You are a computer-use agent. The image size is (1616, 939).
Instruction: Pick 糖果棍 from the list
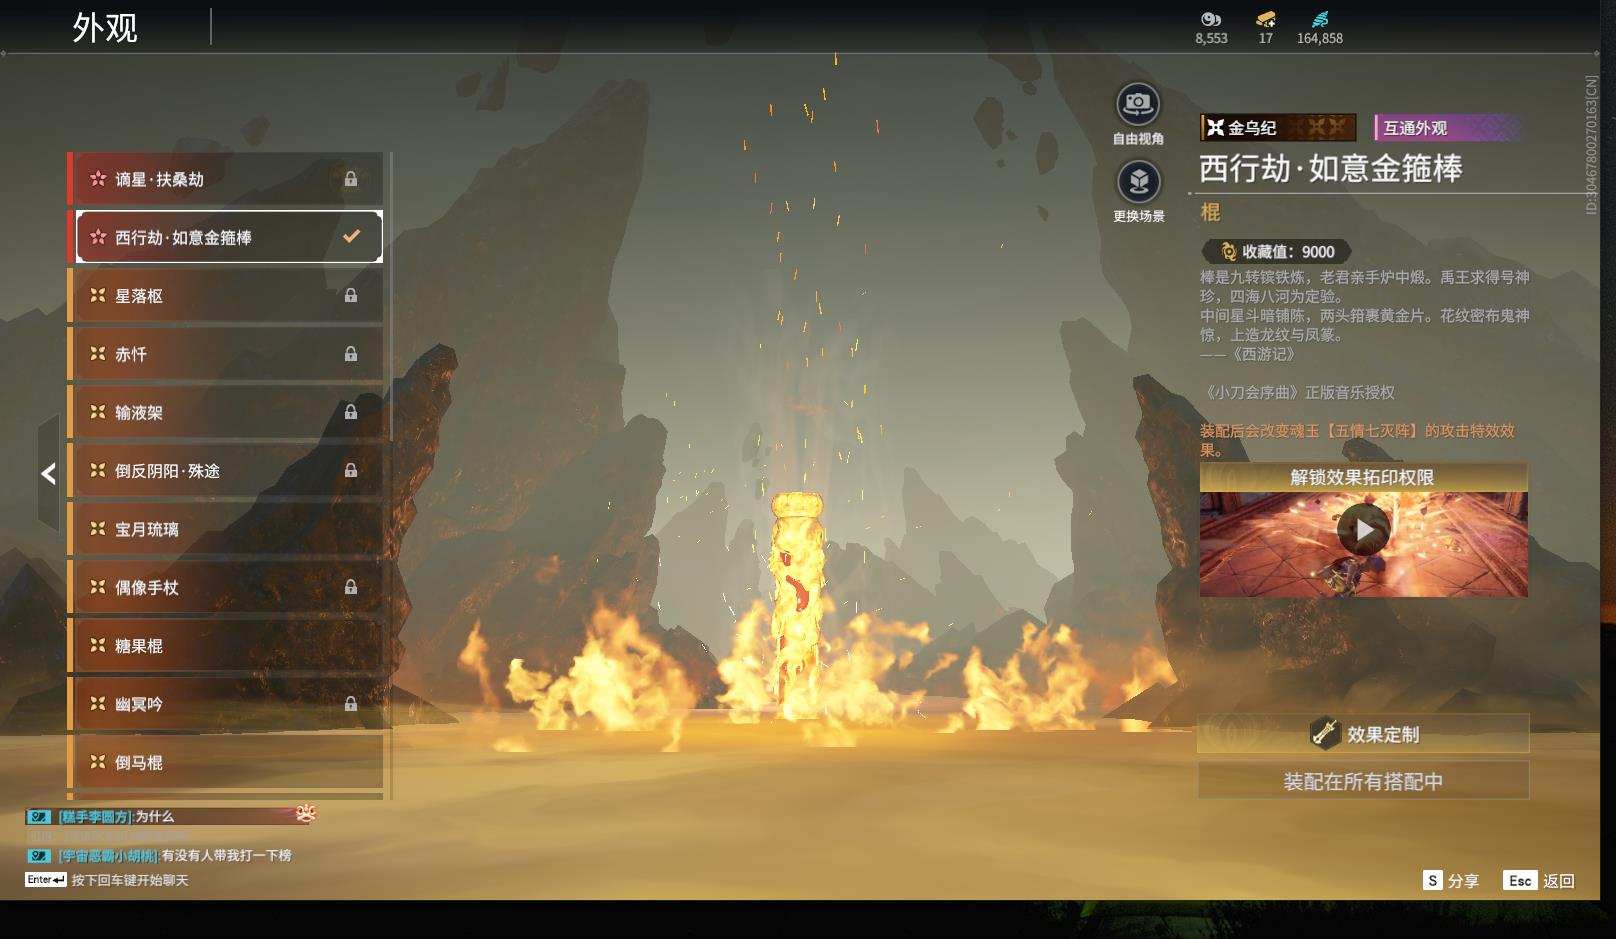226,646
